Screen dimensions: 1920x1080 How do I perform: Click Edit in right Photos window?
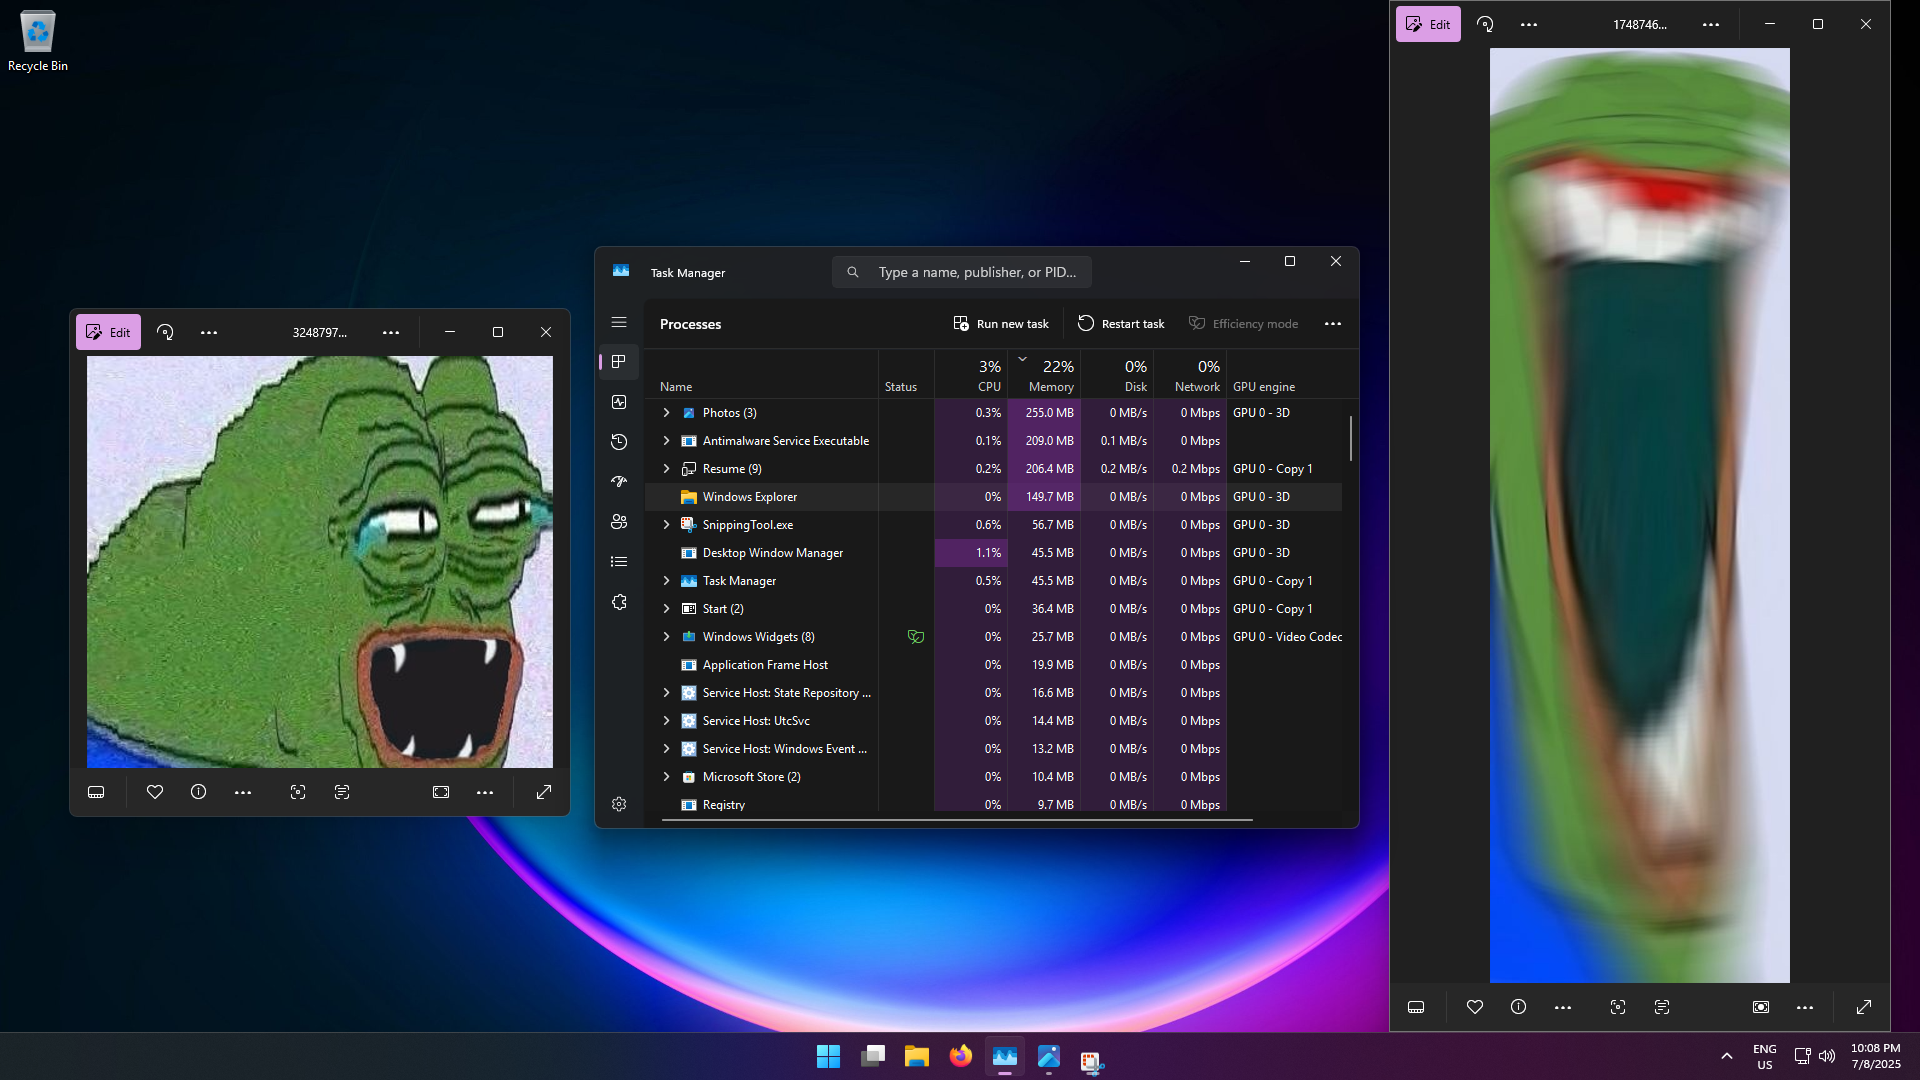click(1428, 24)
